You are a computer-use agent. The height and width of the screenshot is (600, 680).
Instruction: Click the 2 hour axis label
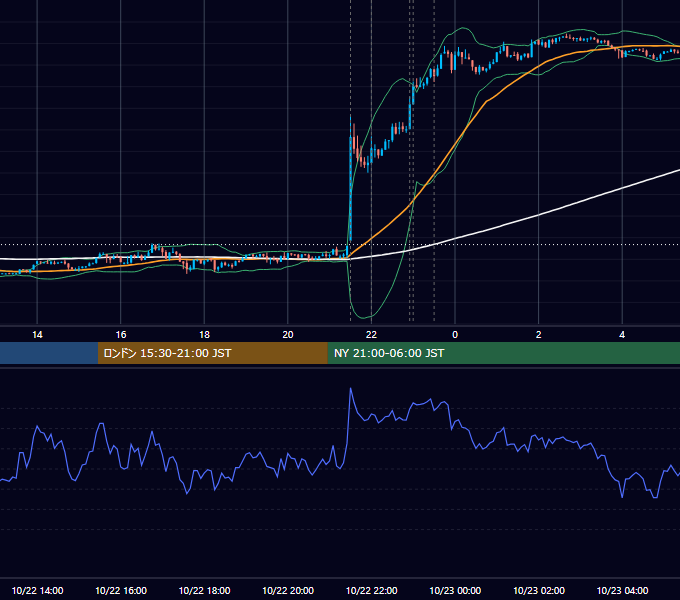coord(539,335)
